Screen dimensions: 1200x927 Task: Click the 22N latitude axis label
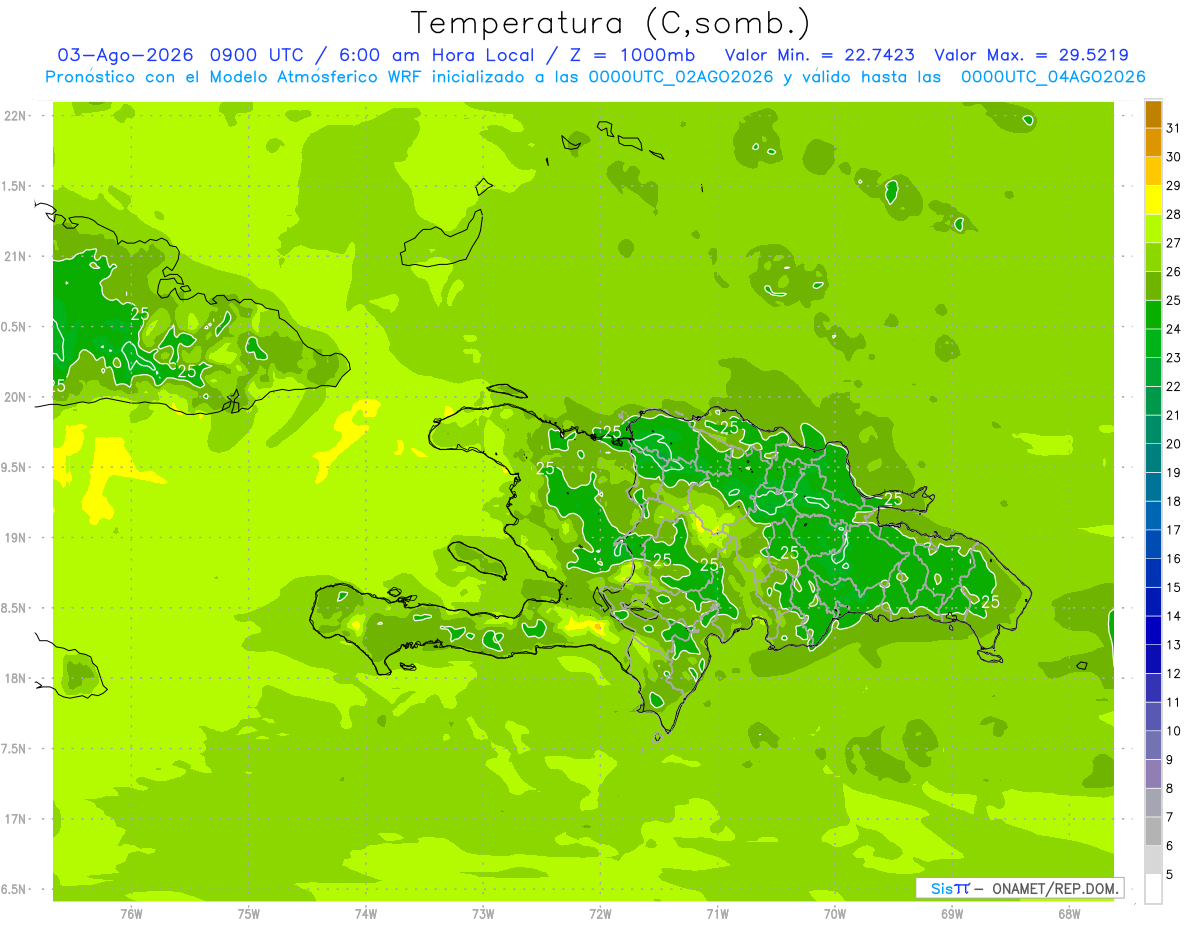pyautogui.click(x=17, y=115)
